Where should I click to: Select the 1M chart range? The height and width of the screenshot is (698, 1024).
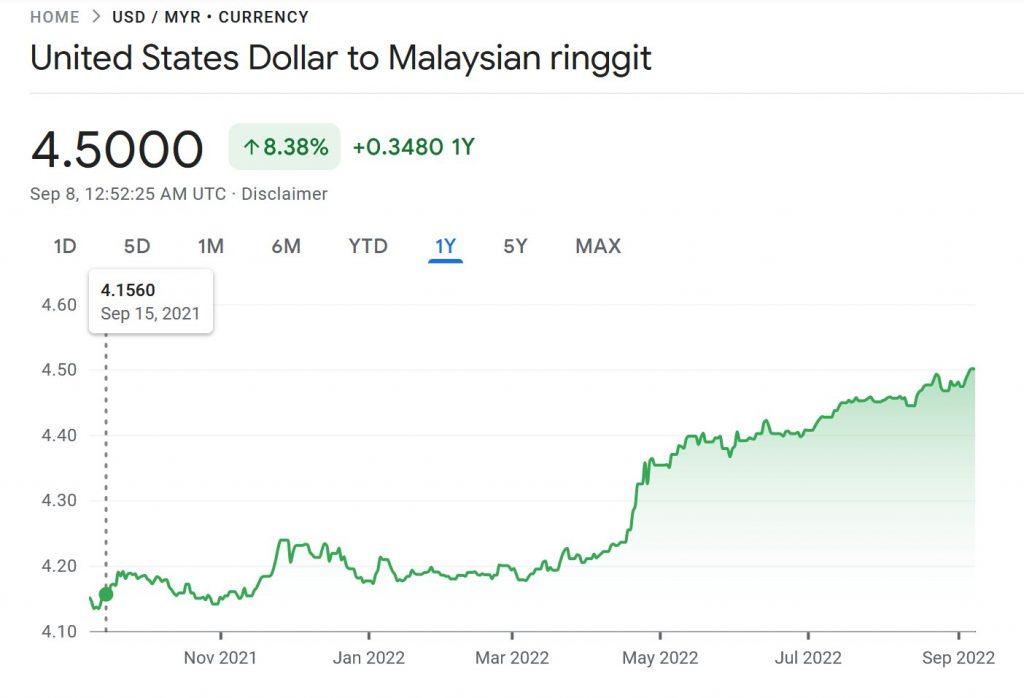point(210,246)
